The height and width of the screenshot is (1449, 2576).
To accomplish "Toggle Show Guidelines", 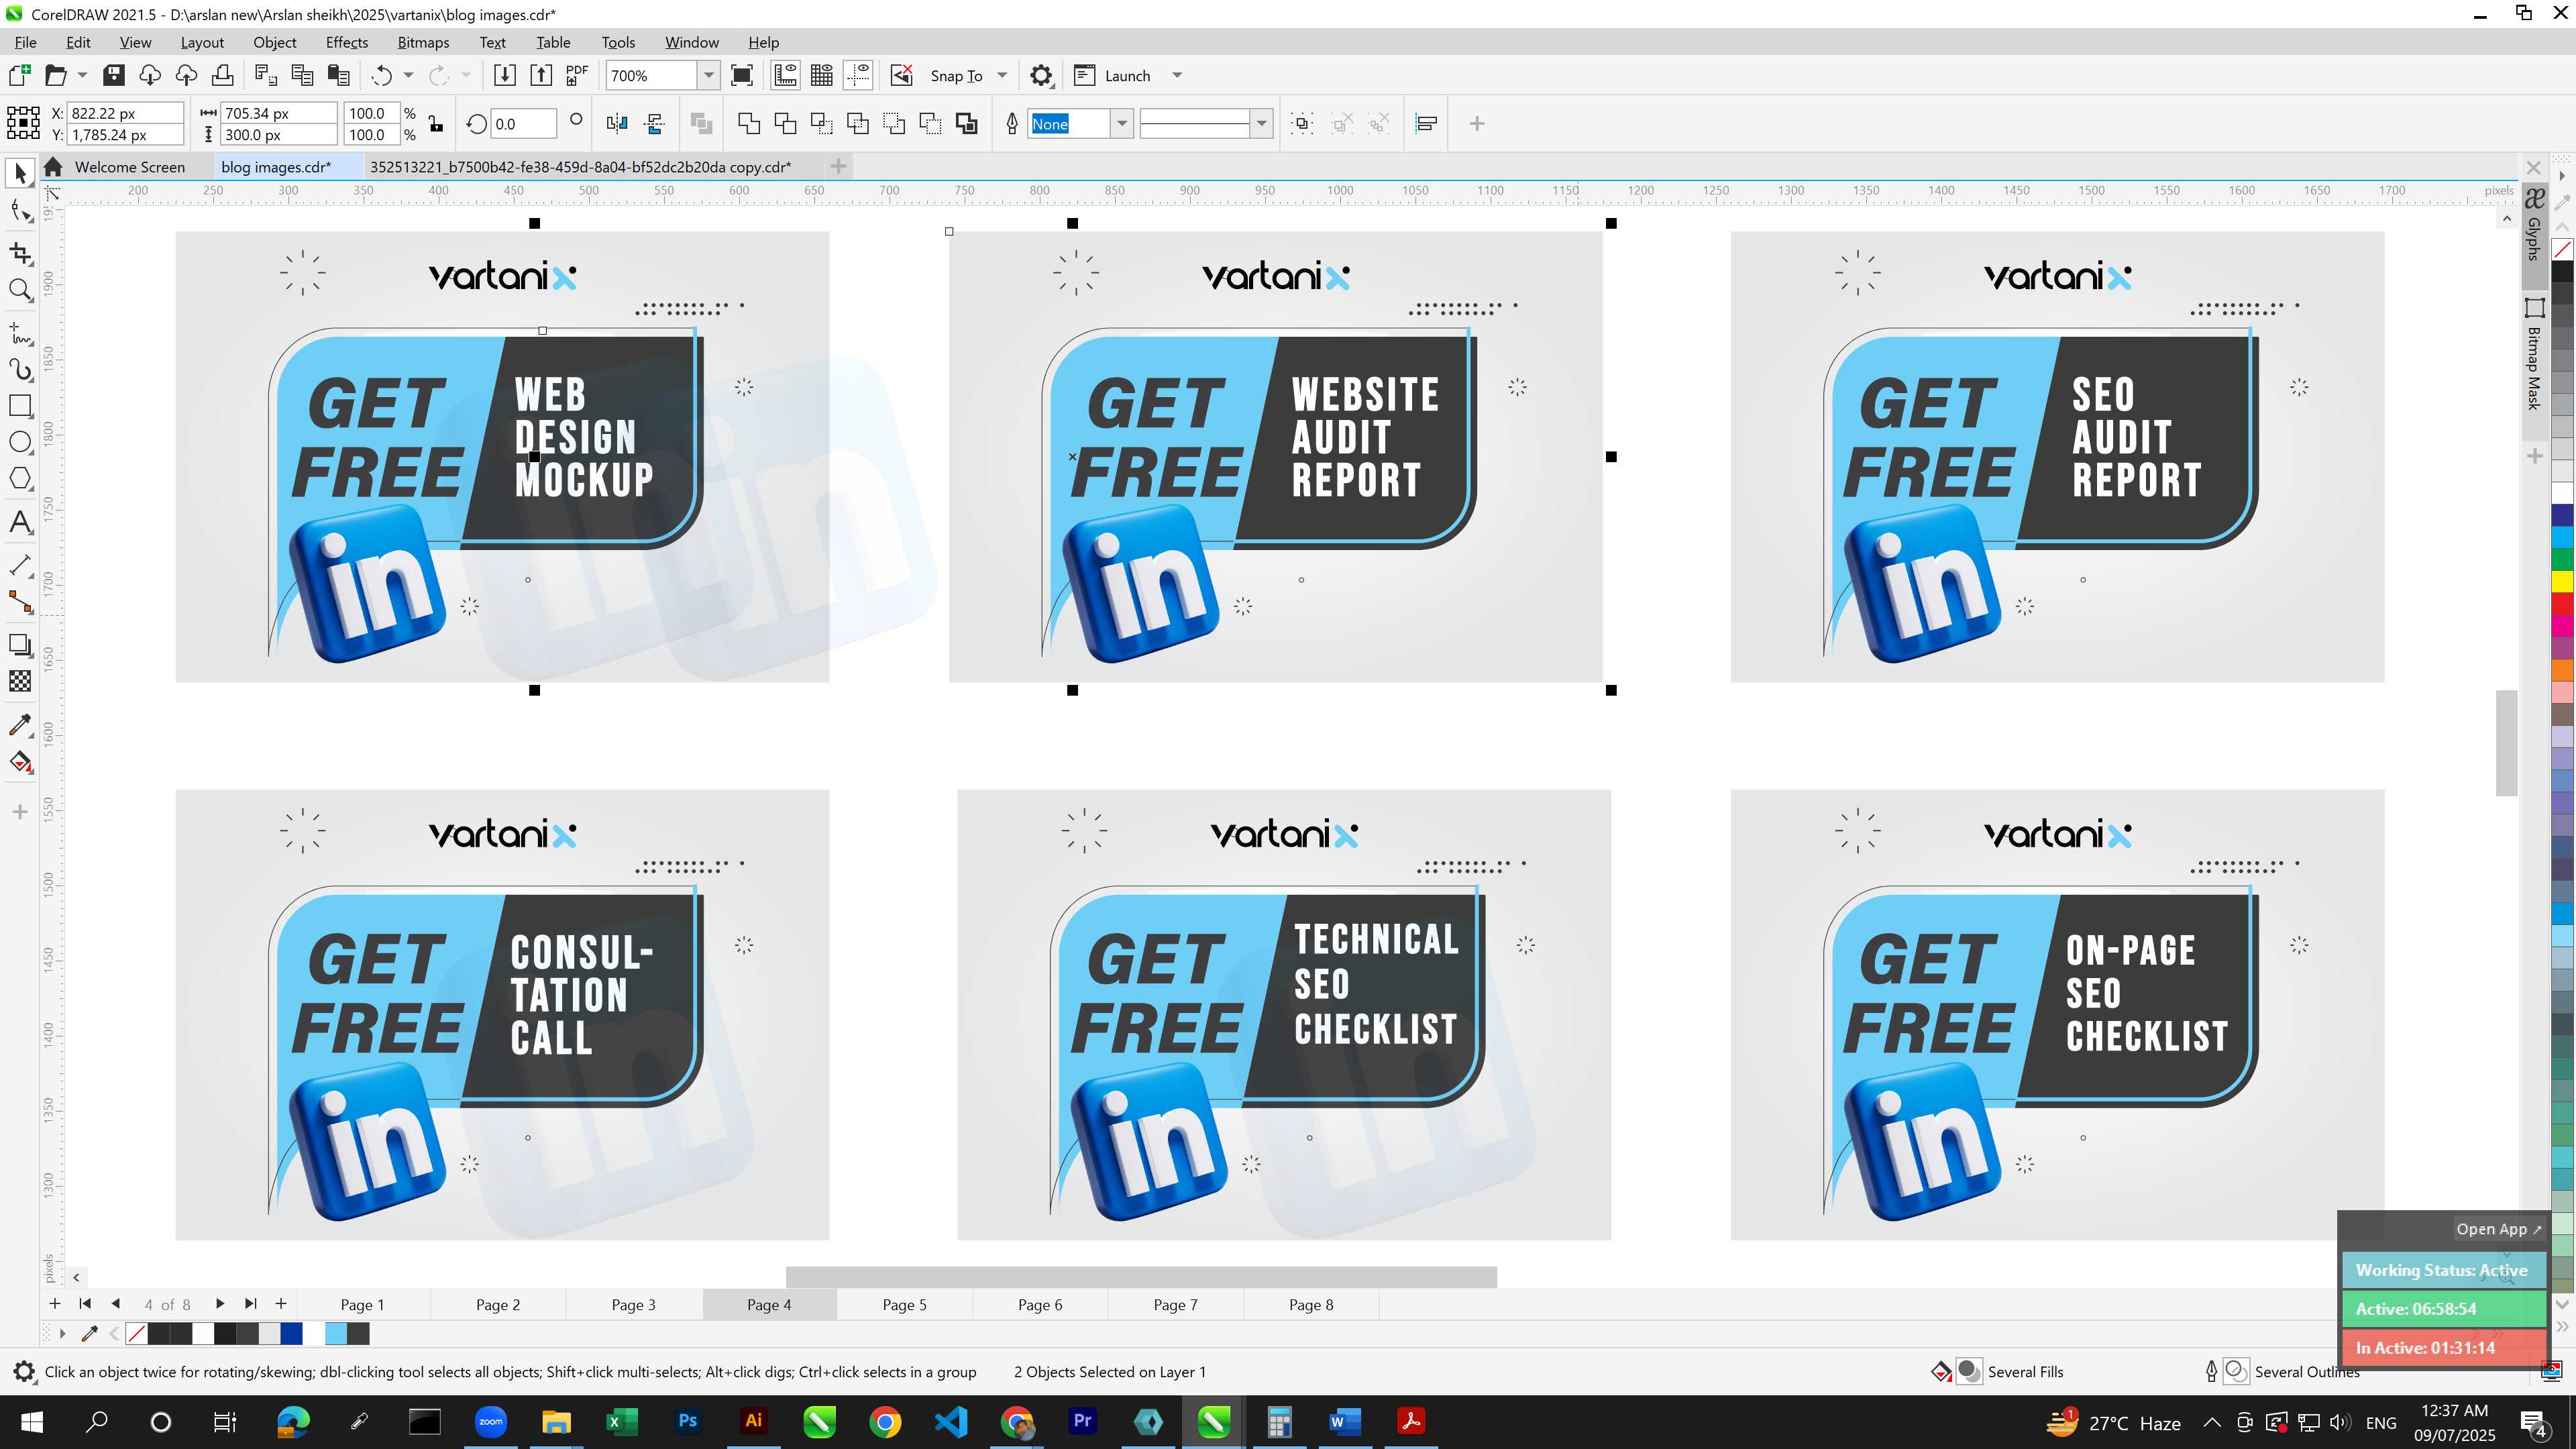I will click(x=858, y=75).
